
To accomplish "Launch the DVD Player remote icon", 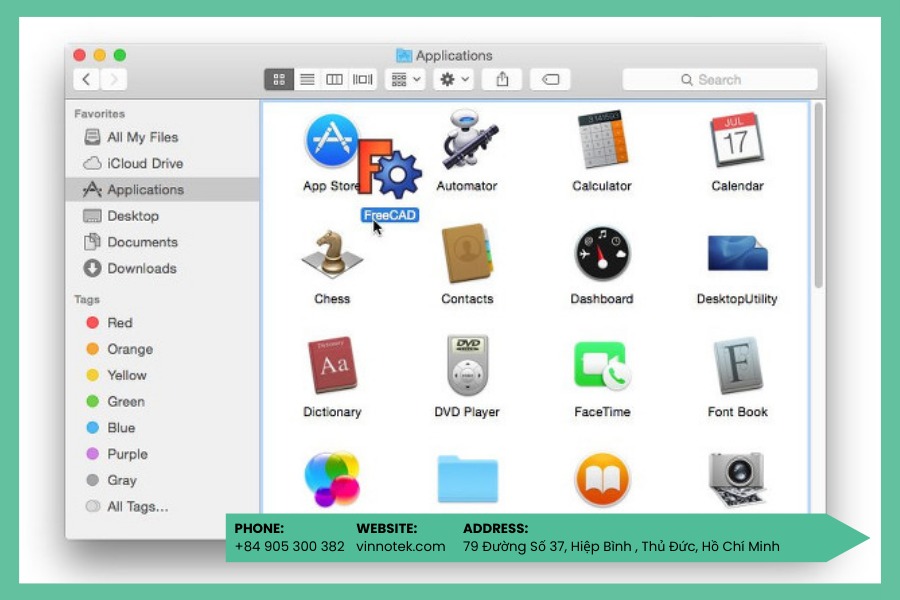I will (x=467, y=366).
